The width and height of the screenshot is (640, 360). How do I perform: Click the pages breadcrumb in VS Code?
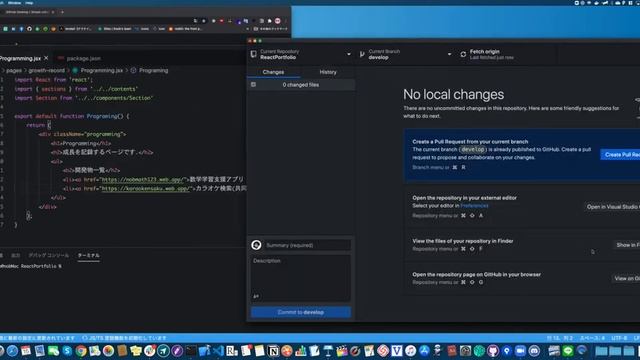click(x=13, y=71)
